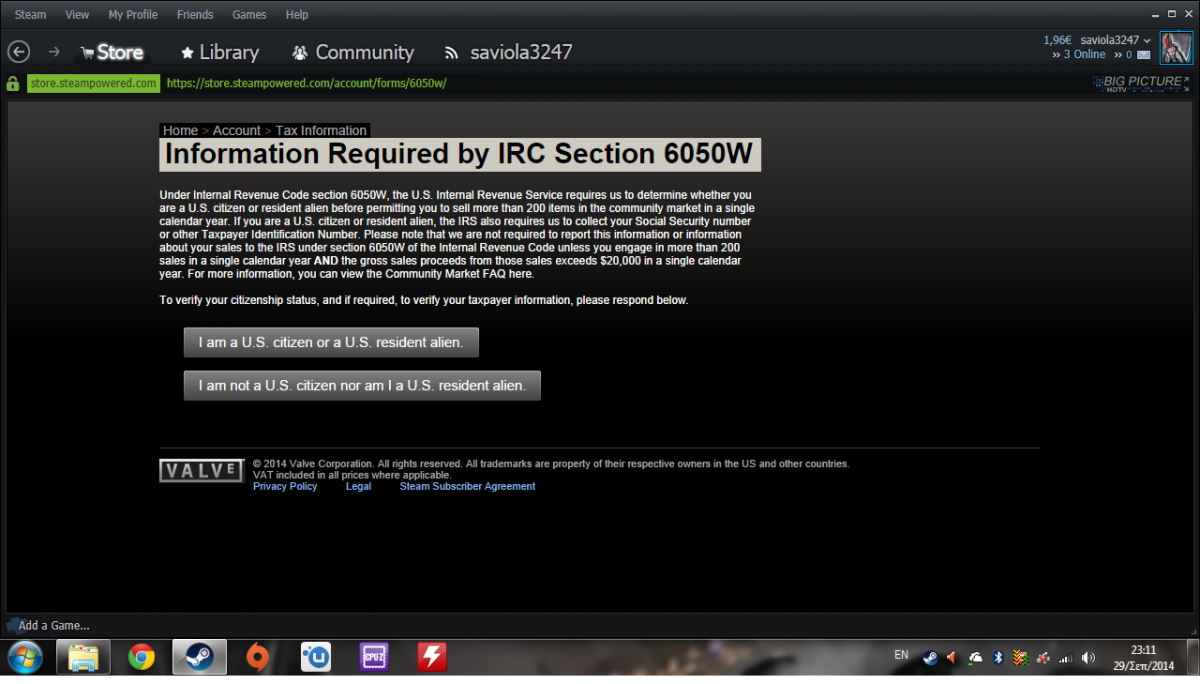This screenshot has height=684, width=1200.
Task: Open the View menu
Action: pyautogui.click(x=77, y=15)
